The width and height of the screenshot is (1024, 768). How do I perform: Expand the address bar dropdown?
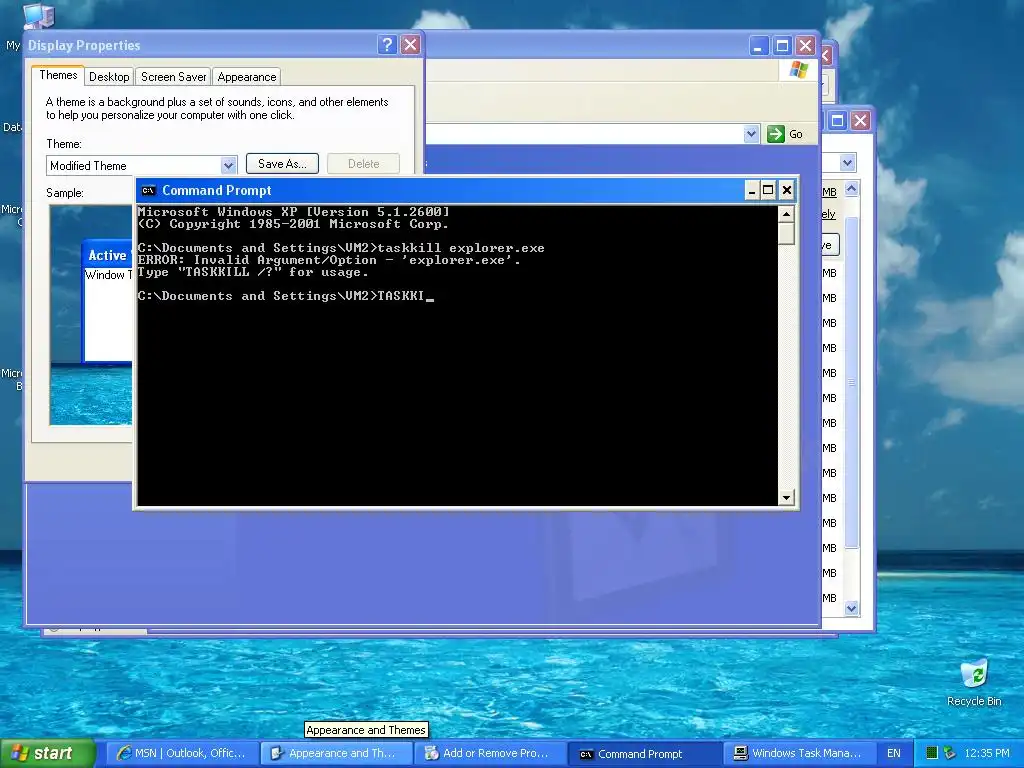[751, 134]
